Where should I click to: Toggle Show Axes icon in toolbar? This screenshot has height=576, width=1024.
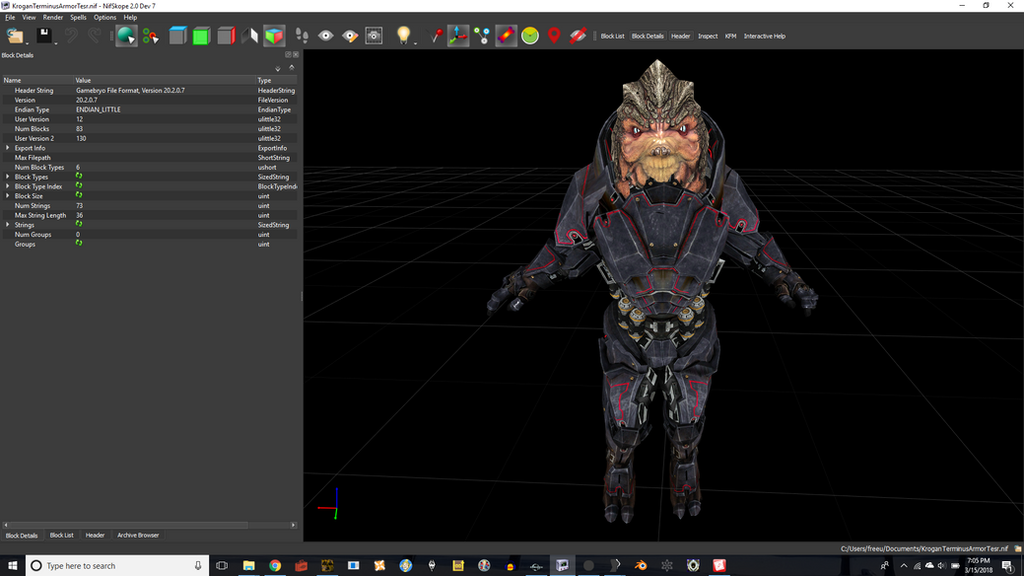click(x=458, y=36)
